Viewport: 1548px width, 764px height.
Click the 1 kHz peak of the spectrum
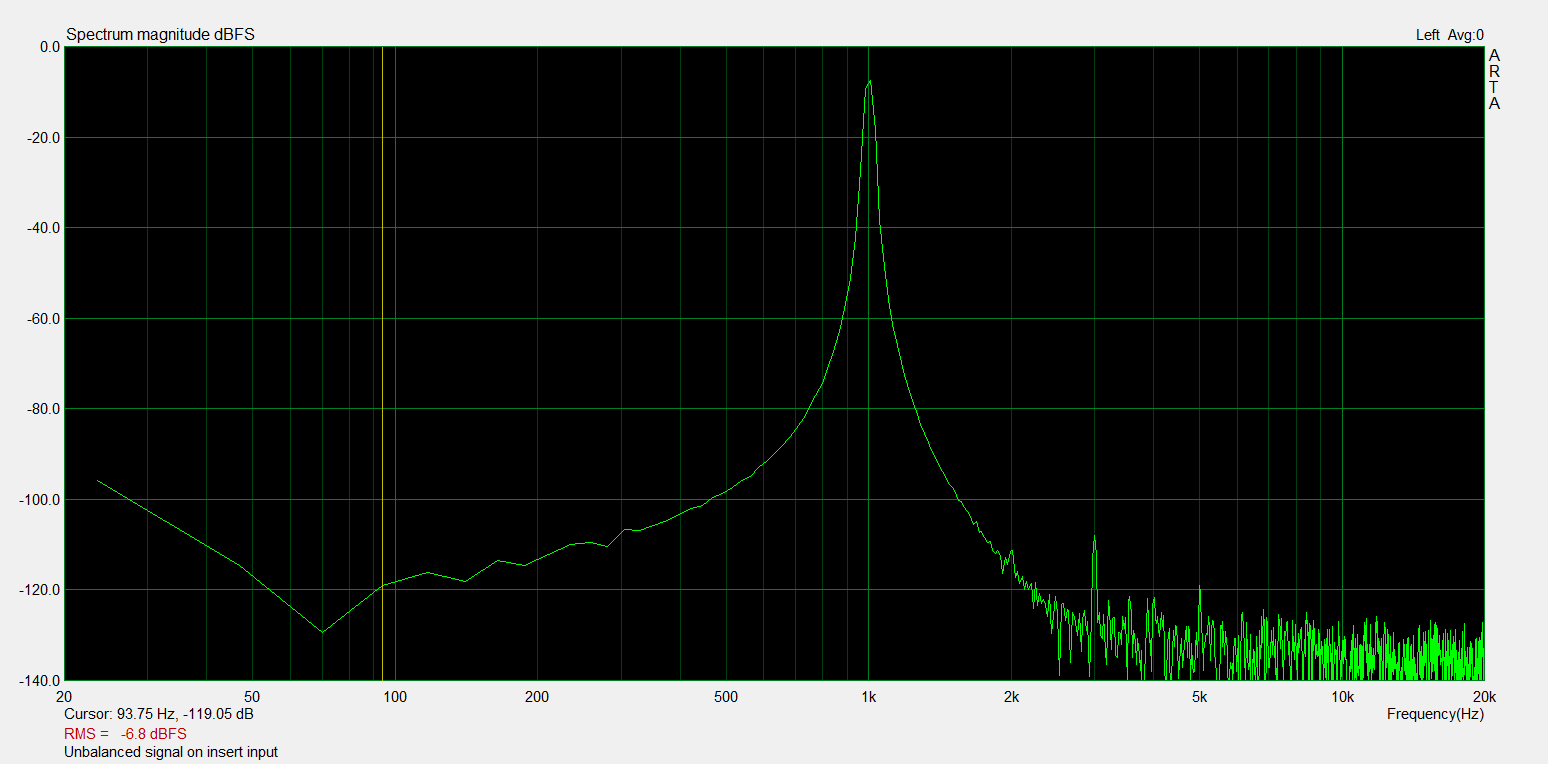tap(869, 82)
